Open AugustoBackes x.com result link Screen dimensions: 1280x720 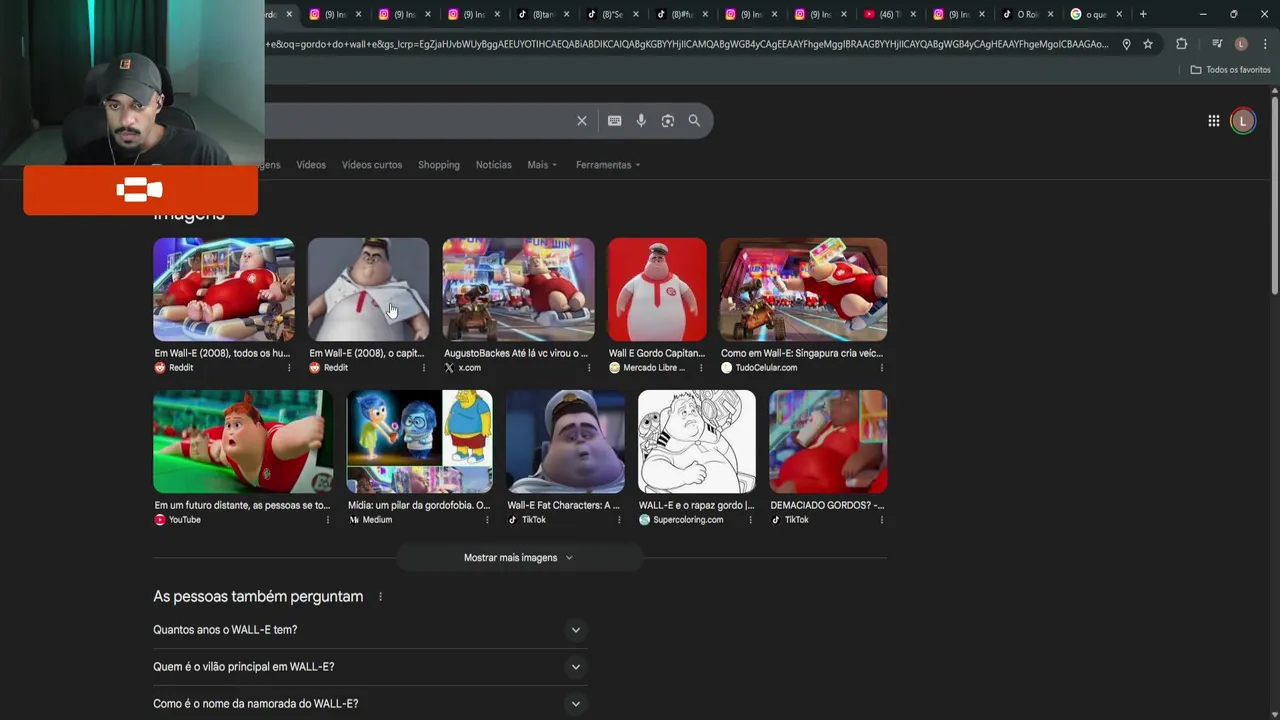pos(516,353)
